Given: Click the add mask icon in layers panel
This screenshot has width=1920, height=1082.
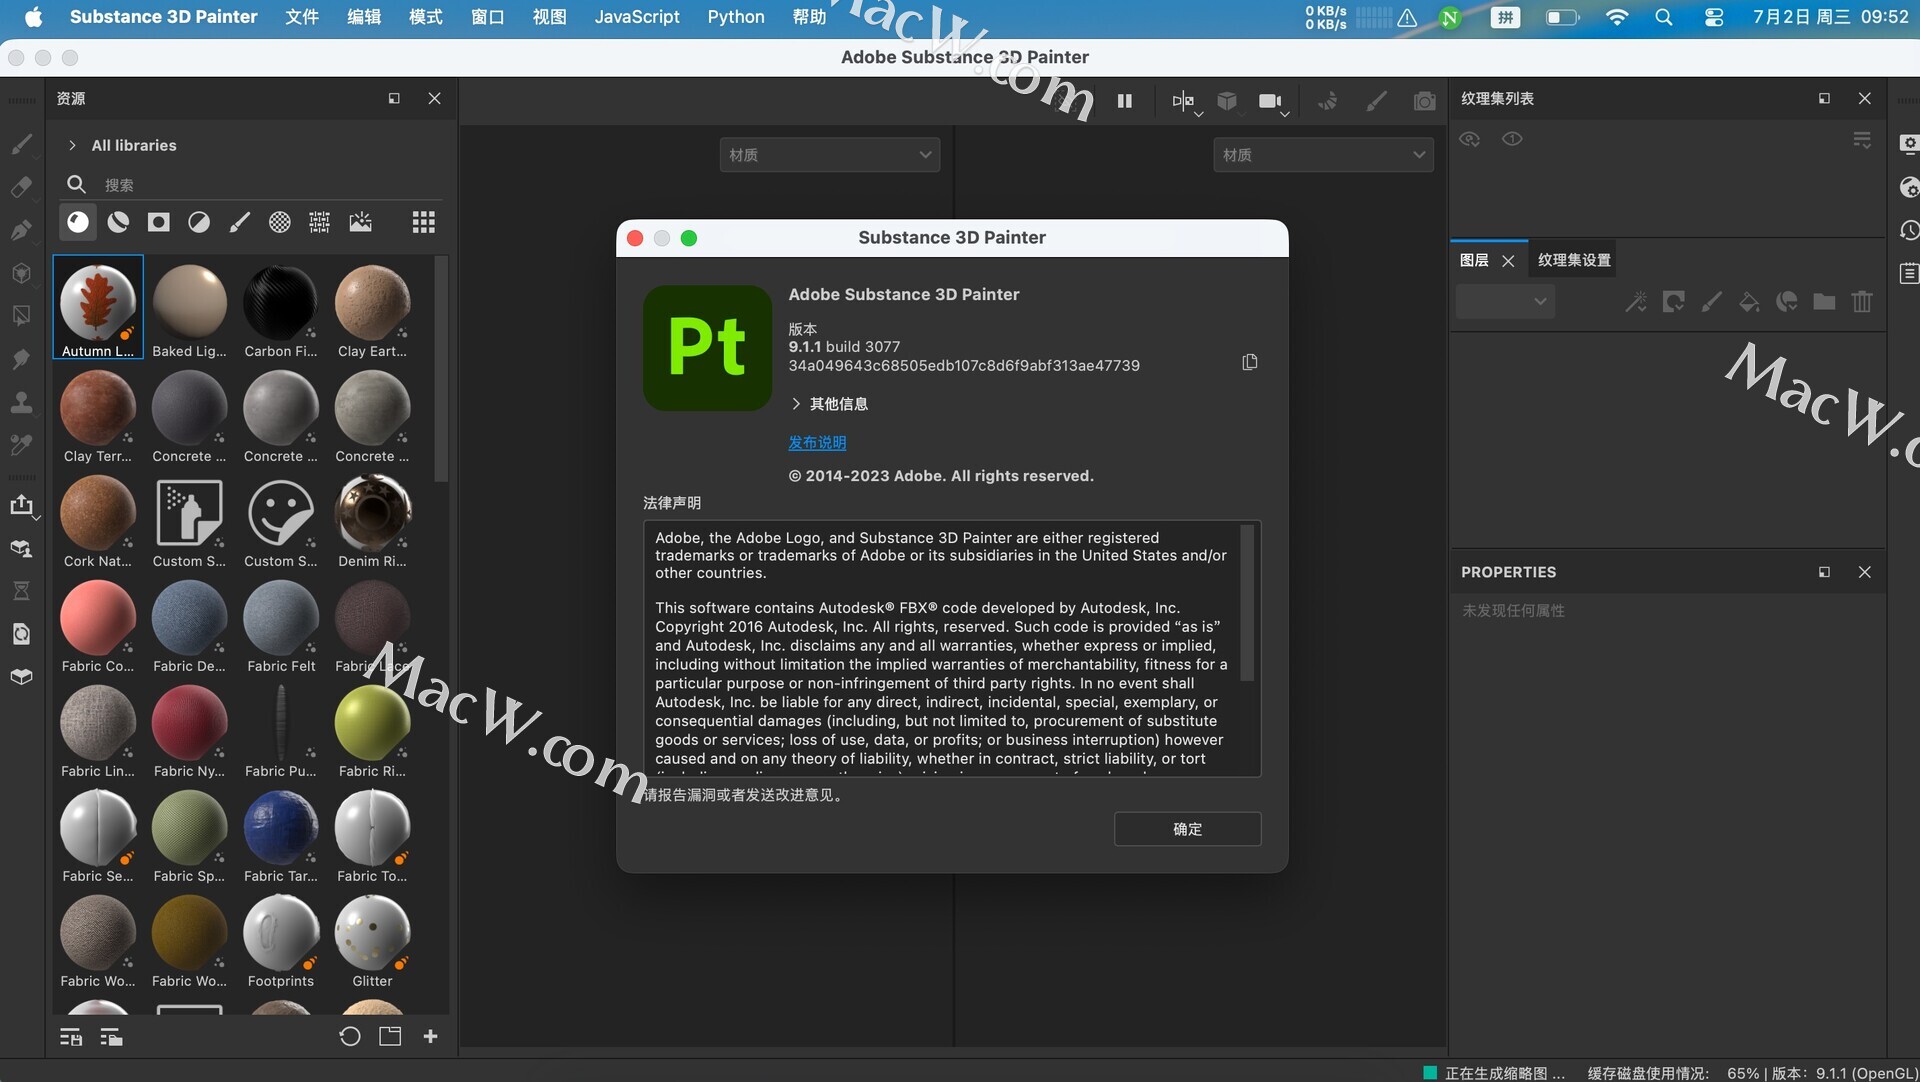Looking at the screenshot, I should pos(1674,301).
